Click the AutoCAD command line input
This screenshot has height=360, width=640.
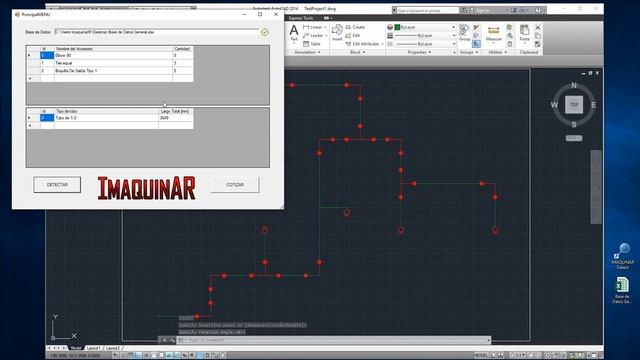tap(333, 340)
